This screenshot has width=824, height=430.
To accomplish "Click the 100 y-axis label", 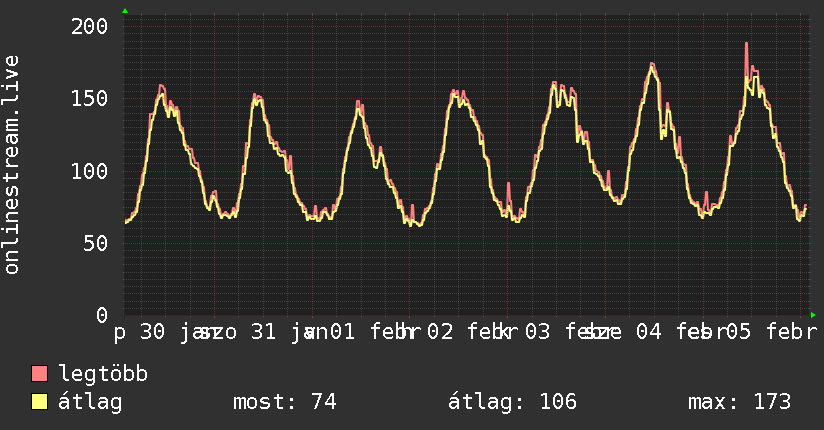I will click(x=89, y=171).
